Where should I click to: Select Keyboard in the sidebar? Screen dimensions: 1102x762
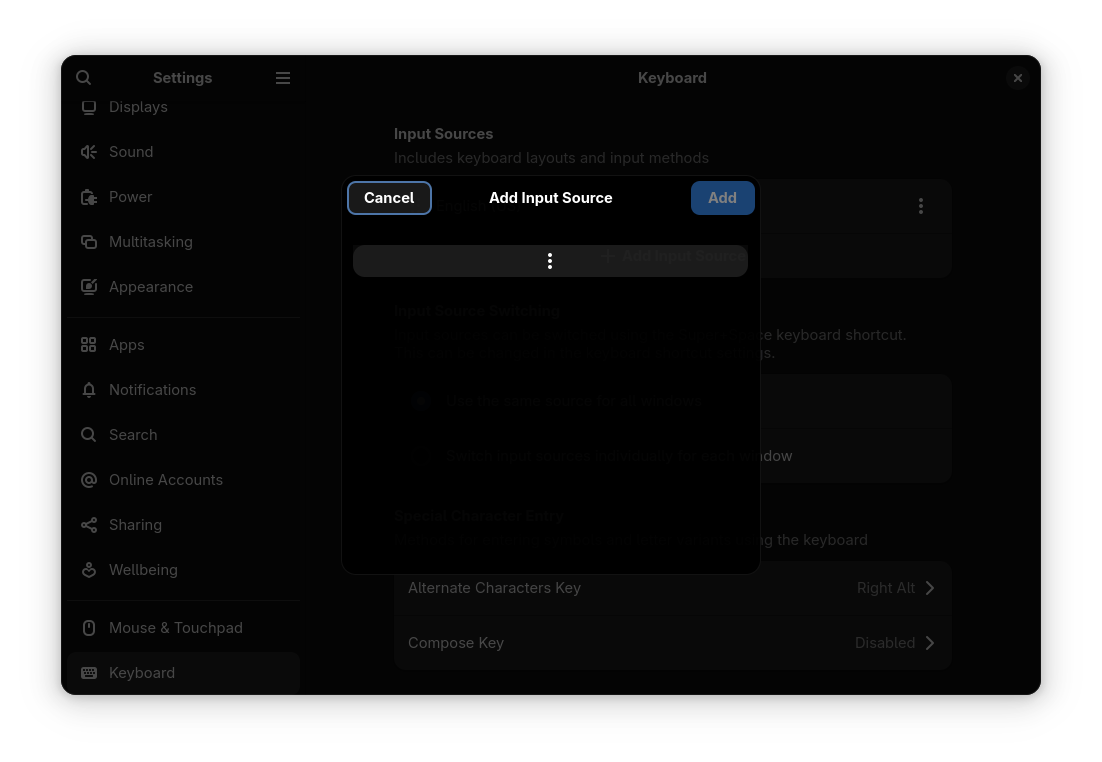pos(183,673)
